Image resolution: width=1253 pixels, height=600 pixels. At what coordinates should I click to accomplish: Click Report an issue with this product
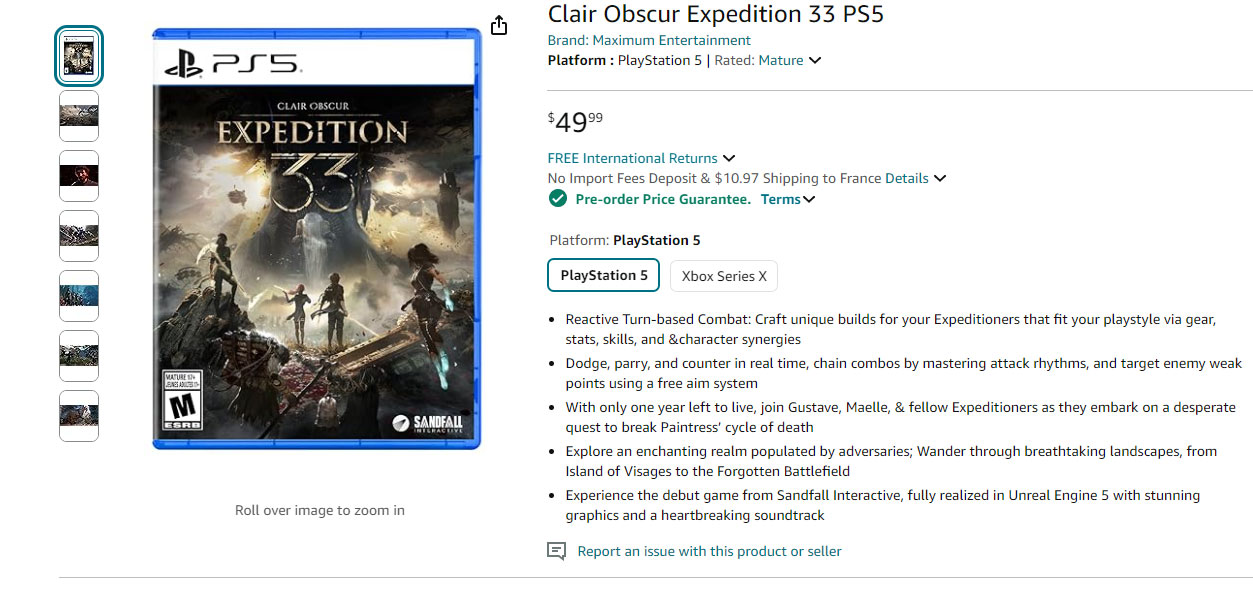tap(710, 551)
